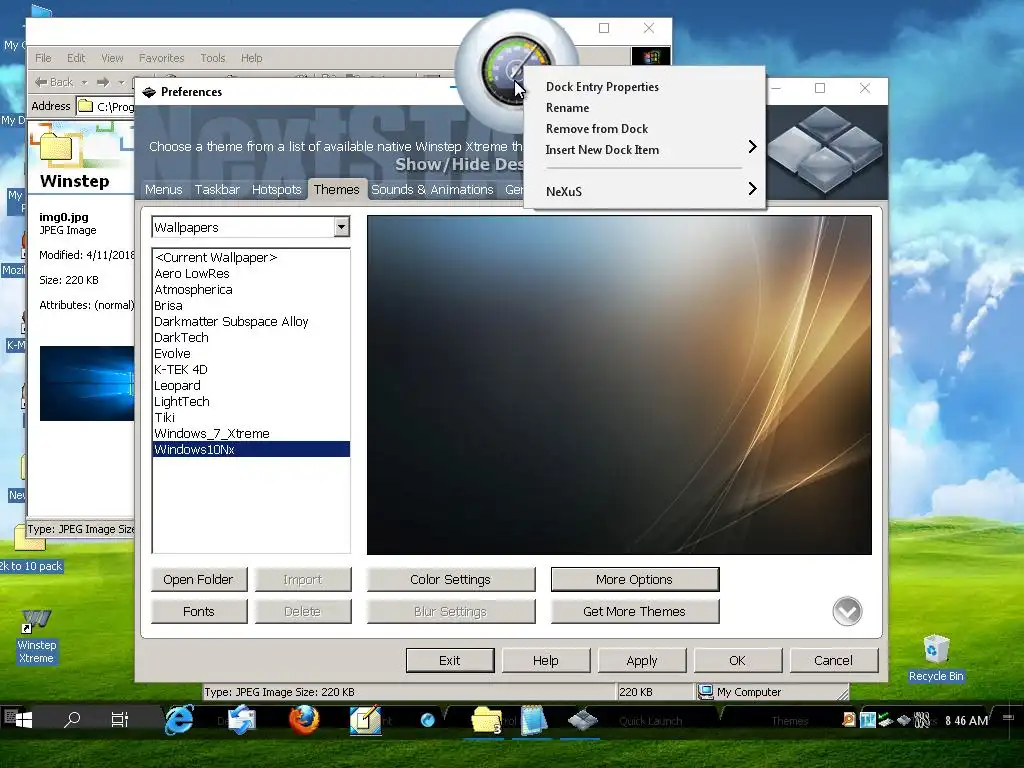Viewport: 1024px width, 768px height.
Task: Click the Fonts button
Action: coord(199,611)
